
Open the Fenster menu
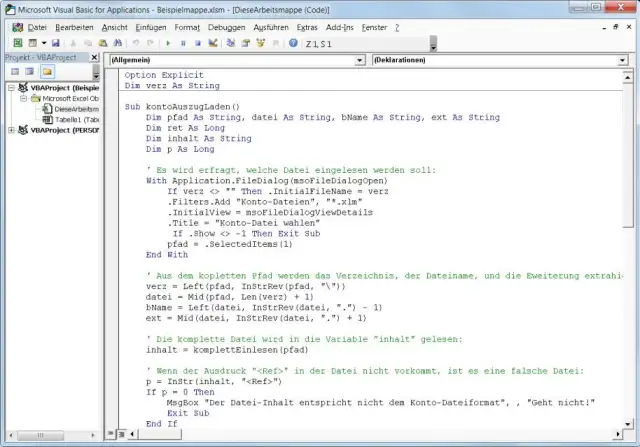(x=374, y=27)
